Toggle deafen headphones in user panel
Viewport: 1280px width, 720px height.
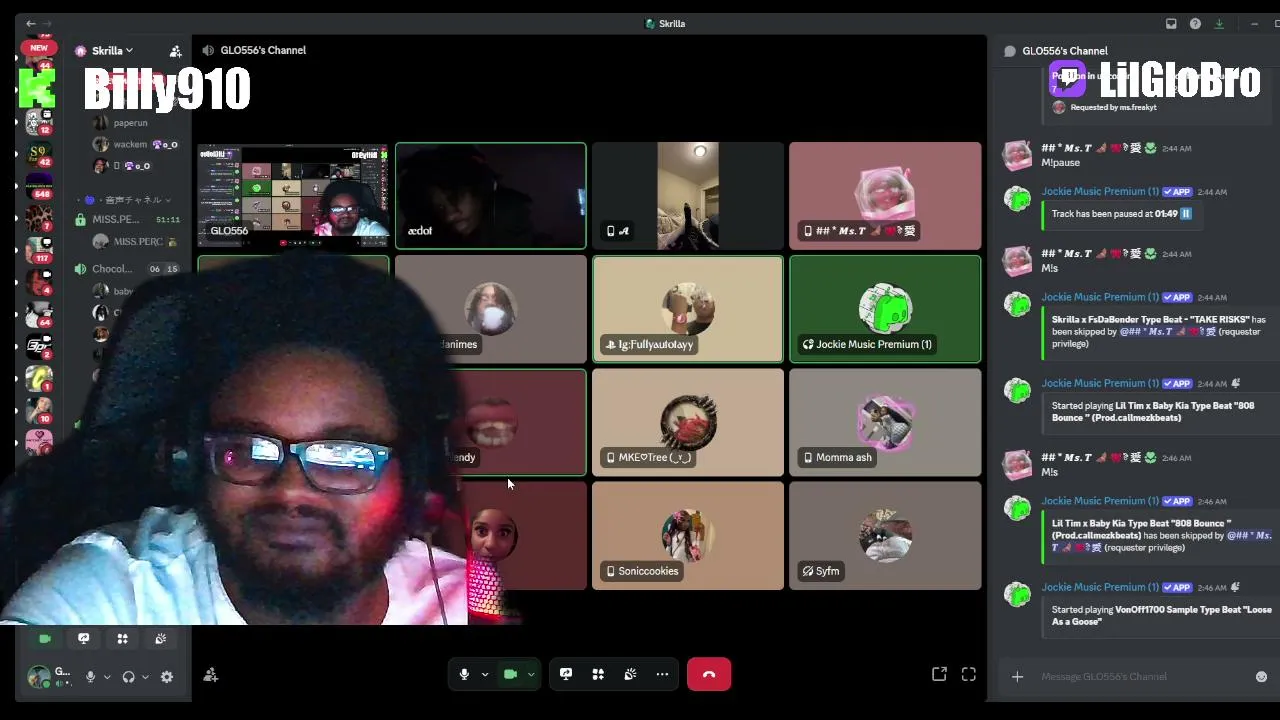pyautogui.click(x=128, y=677)
